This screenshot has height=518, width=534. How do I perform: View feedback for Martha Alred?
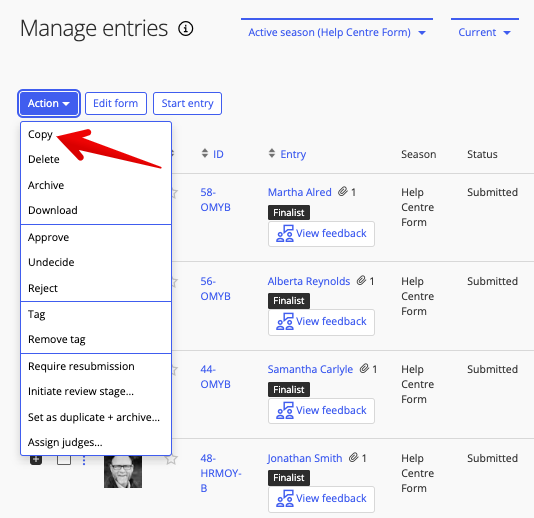click(321, 234)
